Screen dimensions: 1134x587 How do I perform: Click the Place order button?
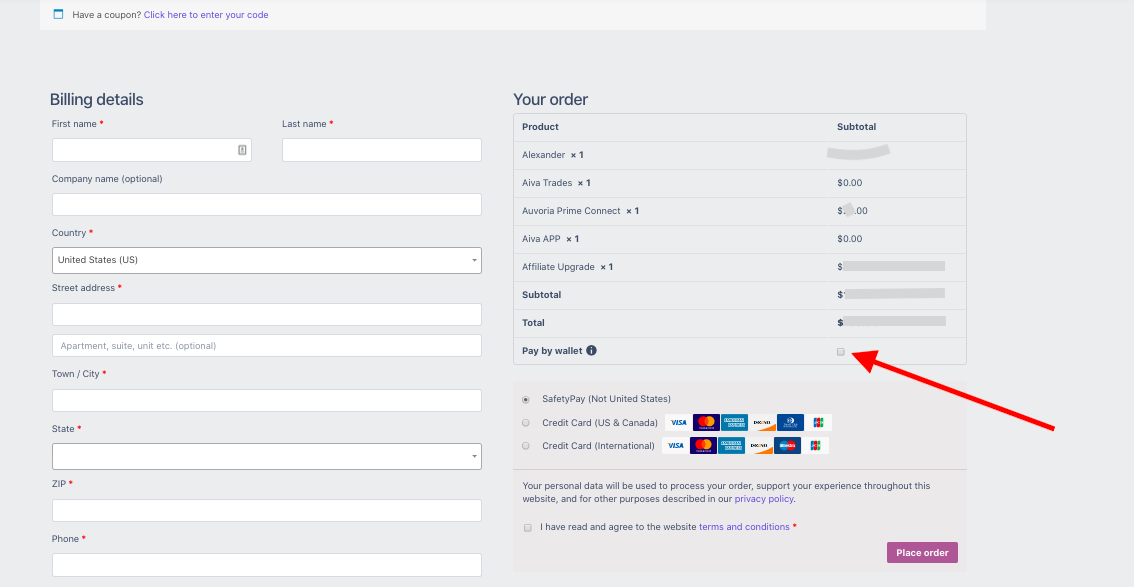[922, 553]
